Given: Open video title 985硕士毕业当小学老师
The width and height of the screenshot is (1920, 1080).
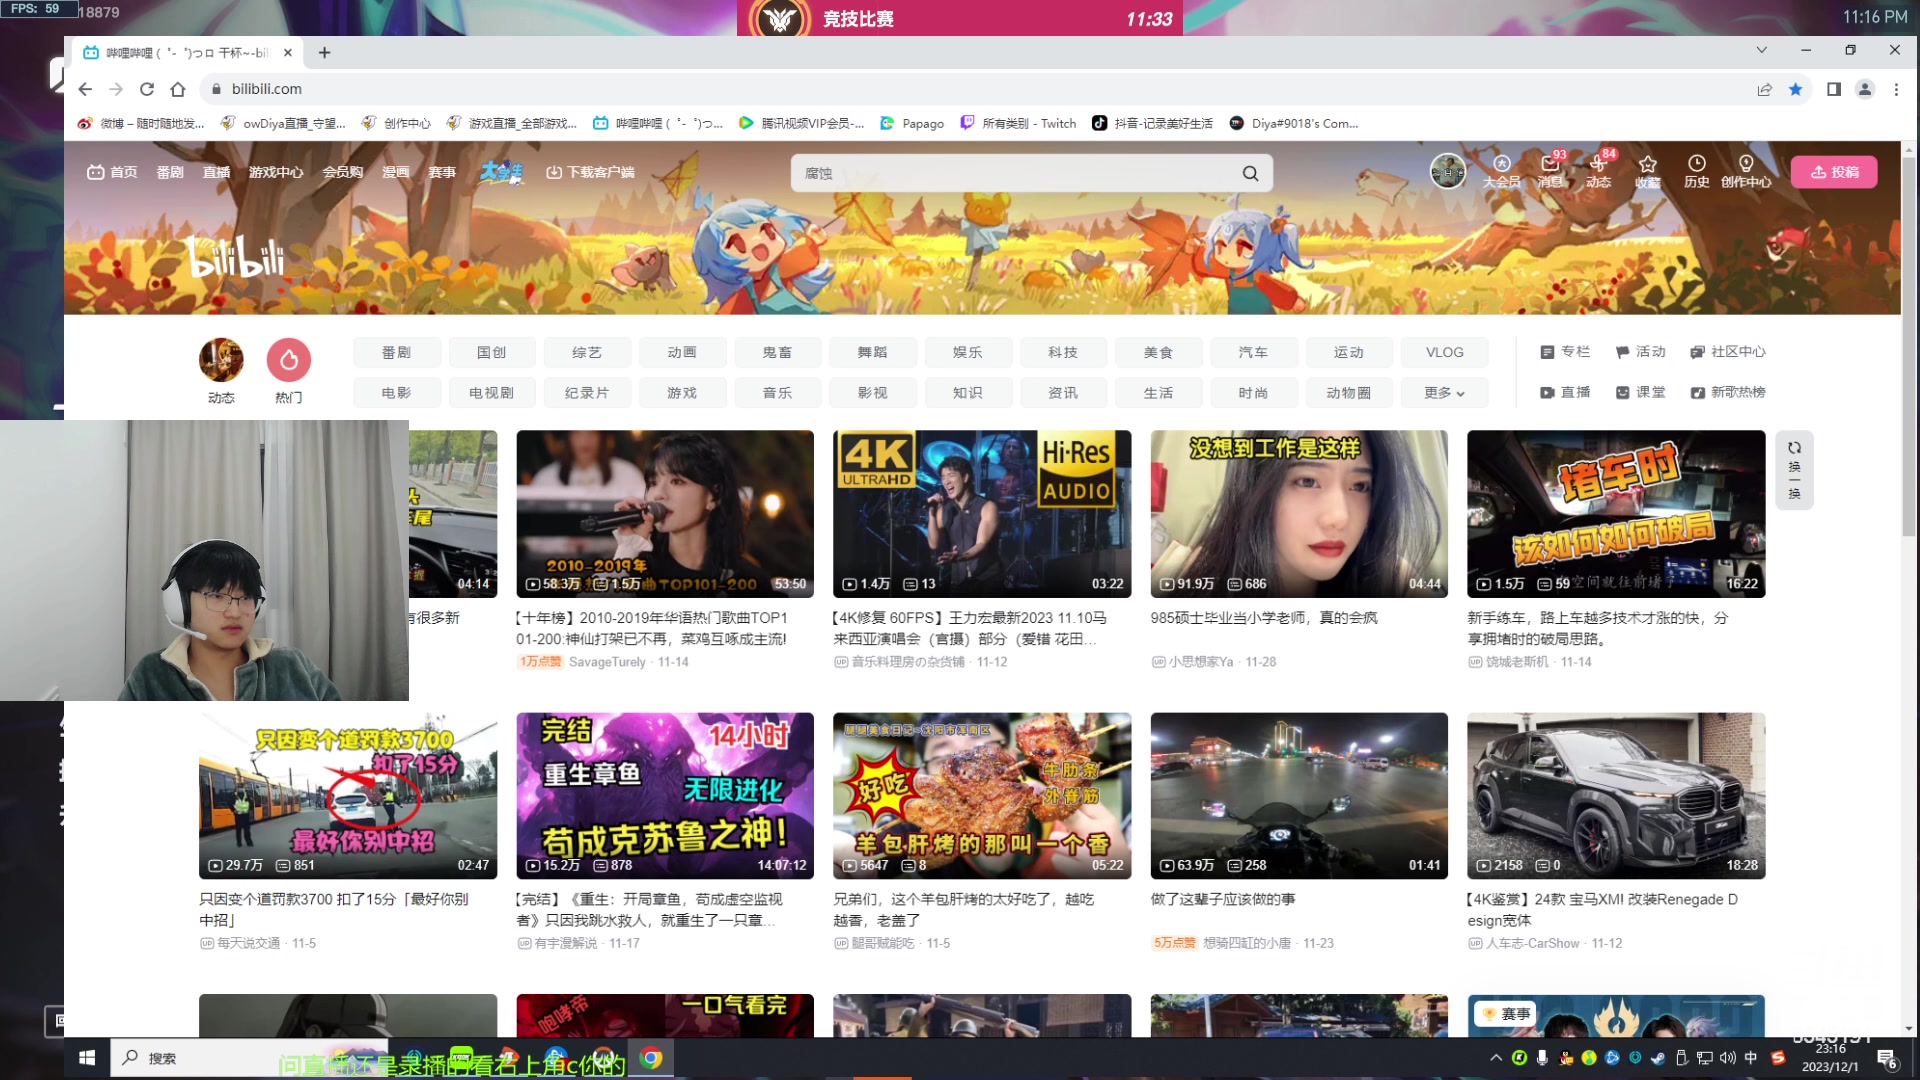Looking at the screenshot, I should (x=1264, y=618).
